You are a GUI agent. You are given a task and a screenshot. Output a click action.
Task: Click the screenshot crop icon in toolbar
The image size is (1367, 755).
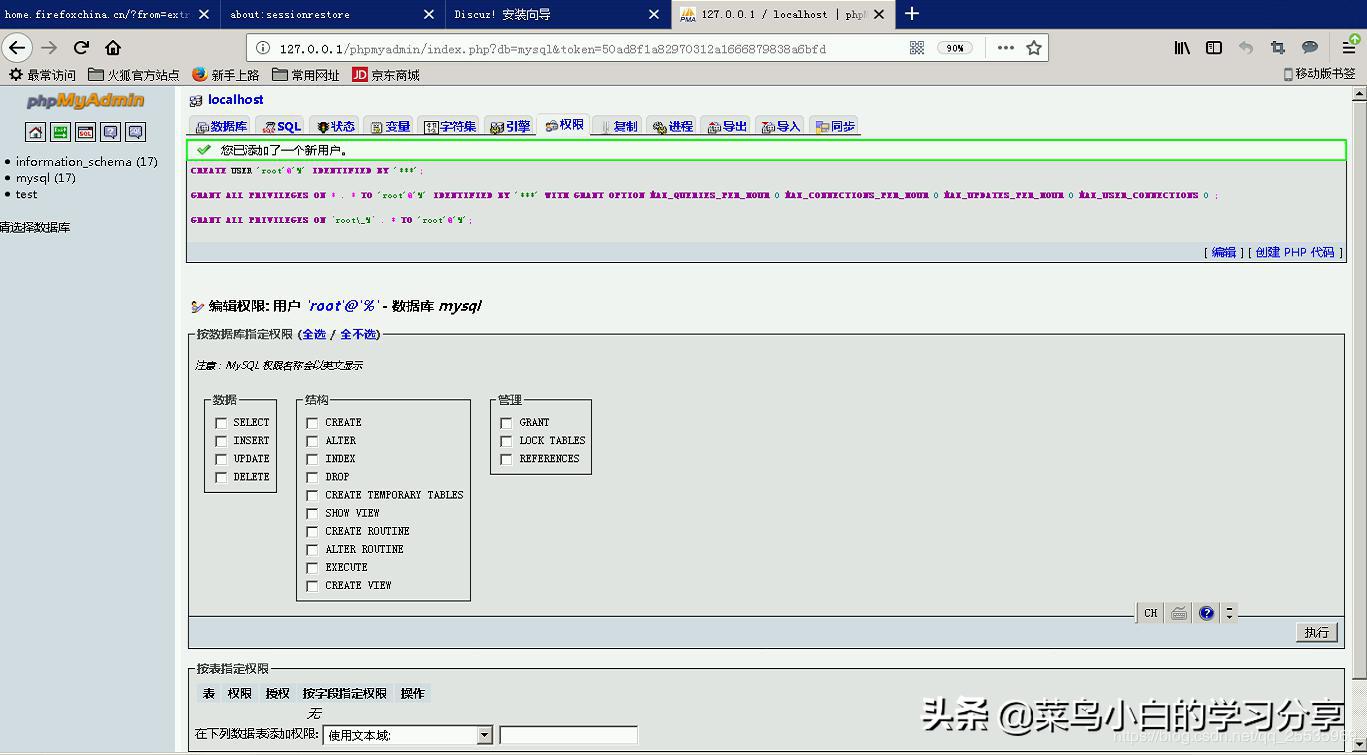coord(1278,47)
